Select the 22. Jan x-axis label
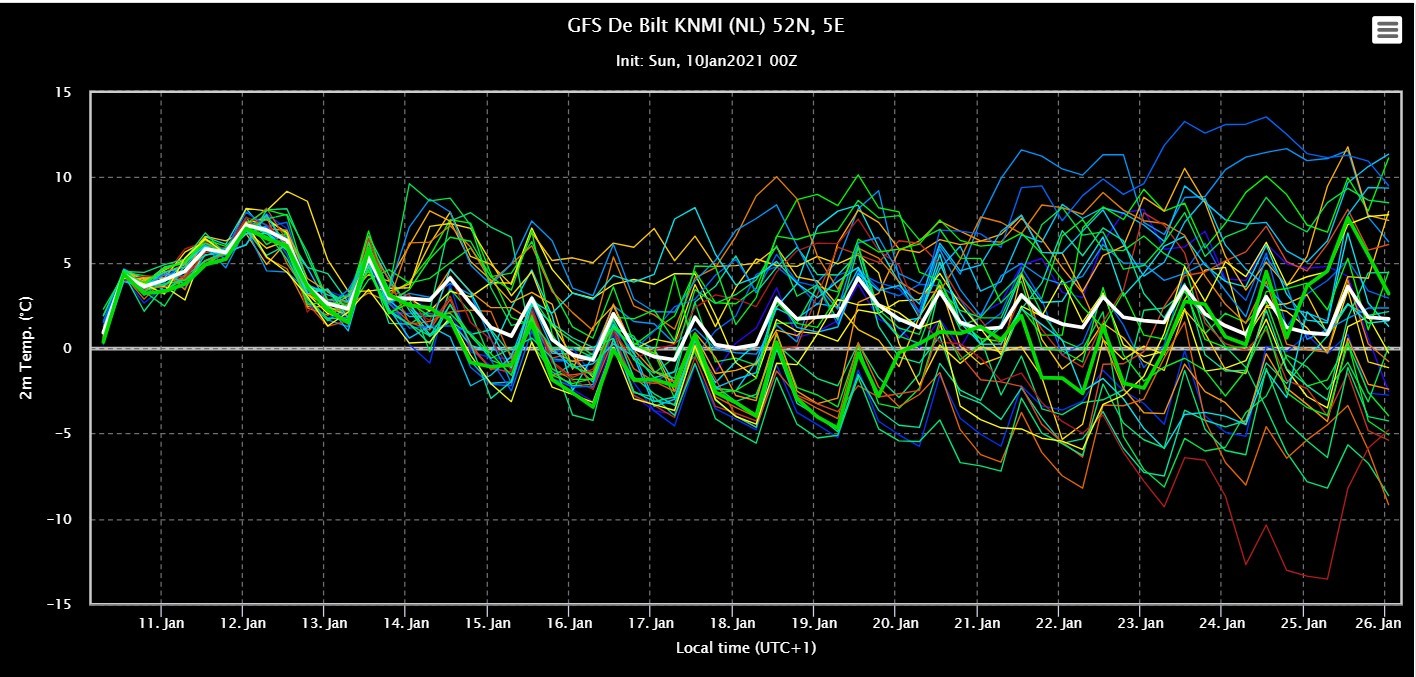The image size is (1416, 677). [1058, 623]
